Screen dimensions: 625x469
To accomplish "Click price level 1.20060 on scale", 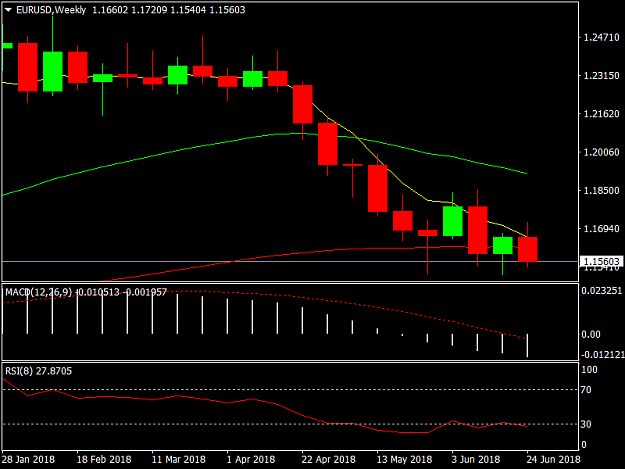I will 601,152.
